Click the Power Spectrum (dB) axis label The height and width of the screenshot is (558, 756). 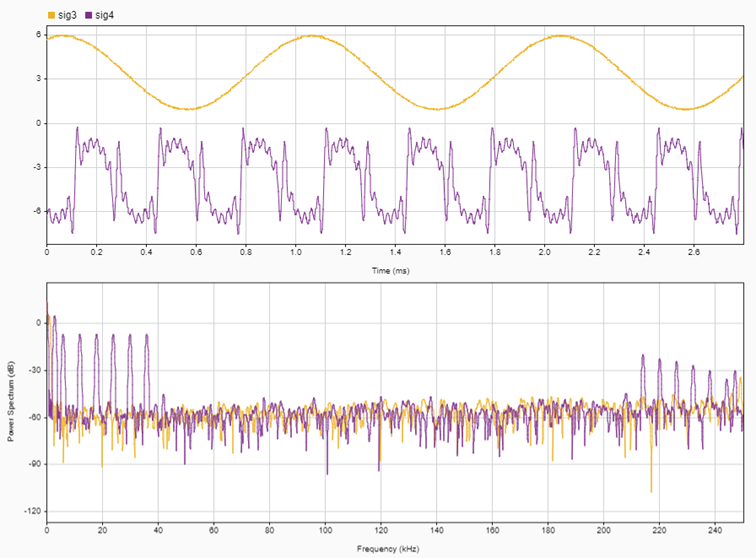point(11,401)
